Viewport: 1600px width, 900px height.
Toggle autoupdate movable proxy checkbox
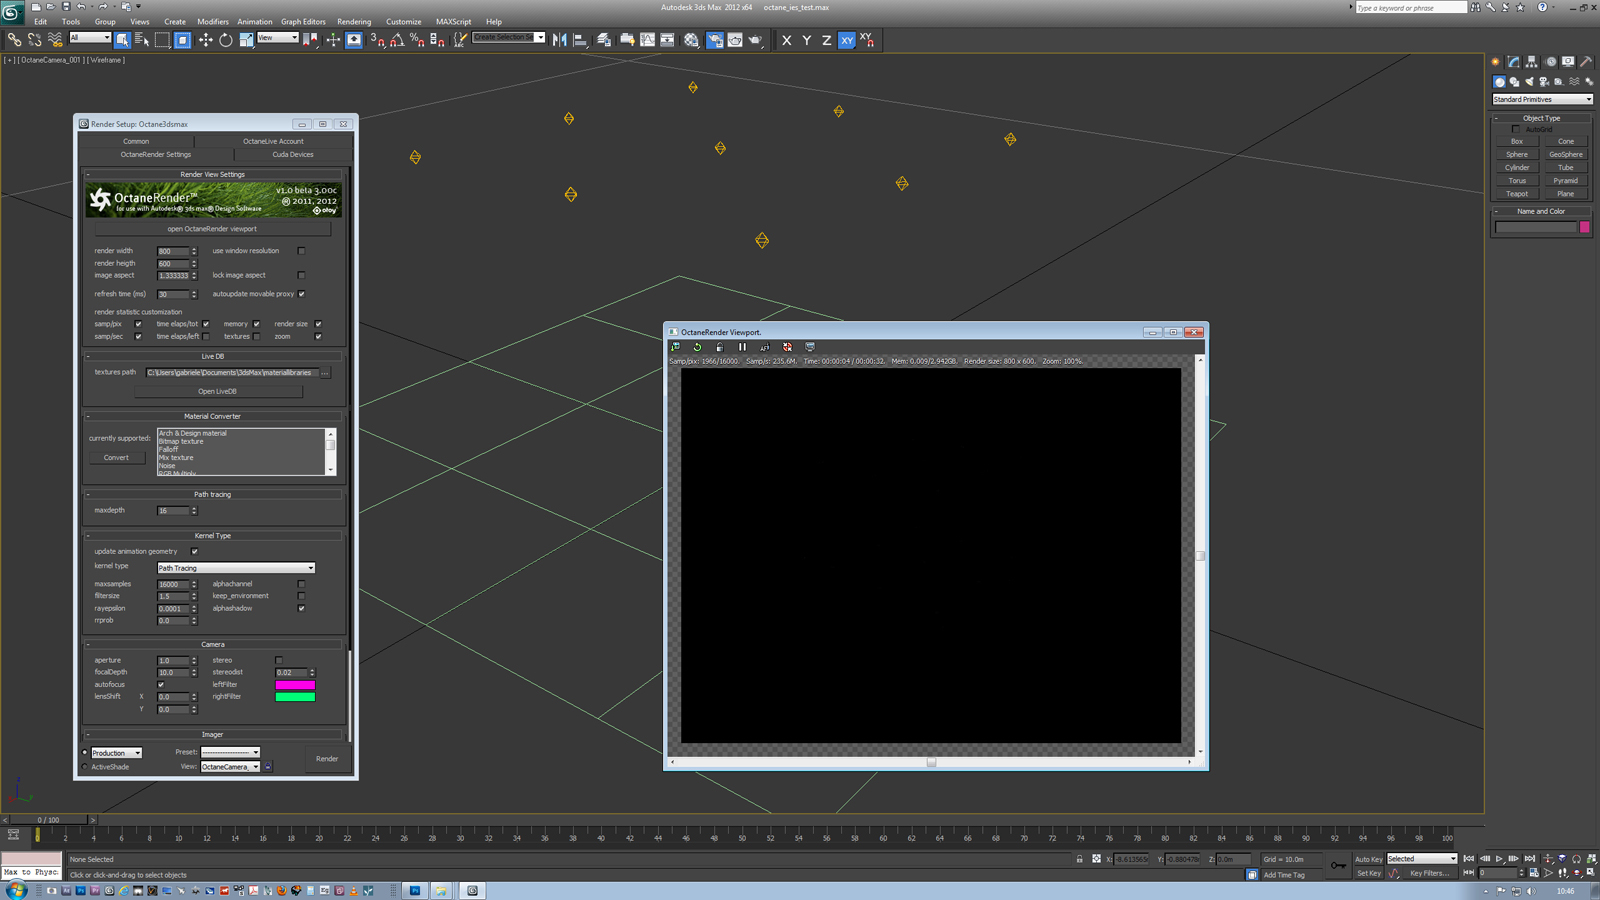tap(301, 294)
